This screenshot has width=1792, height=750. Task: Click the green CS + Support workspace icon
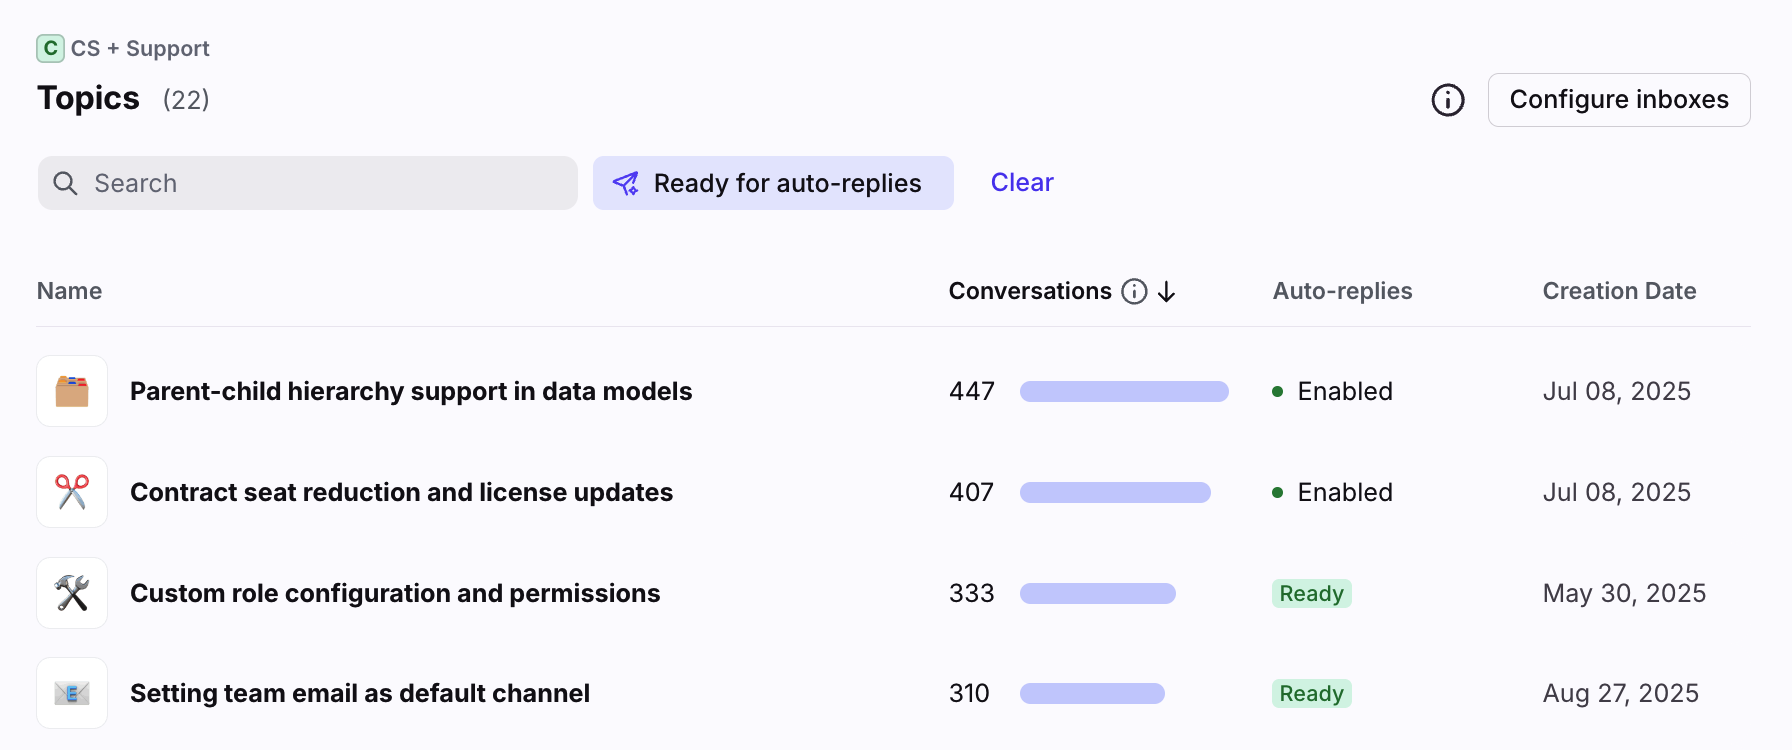pos(50,48)
